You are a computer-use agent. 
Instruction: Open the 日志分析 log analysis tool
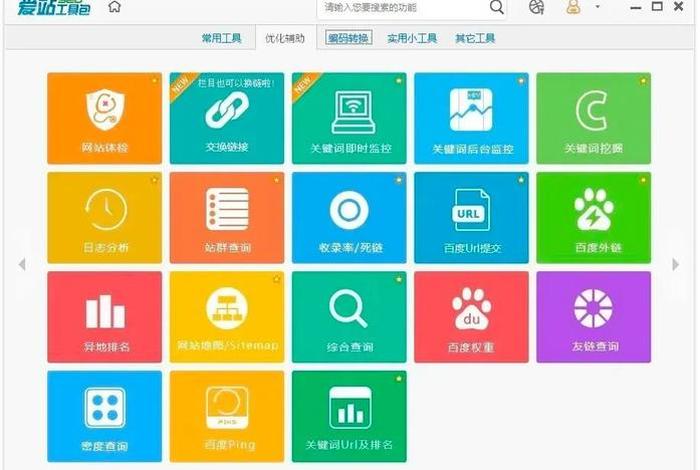pyautogui.click(x=104, y=217)
